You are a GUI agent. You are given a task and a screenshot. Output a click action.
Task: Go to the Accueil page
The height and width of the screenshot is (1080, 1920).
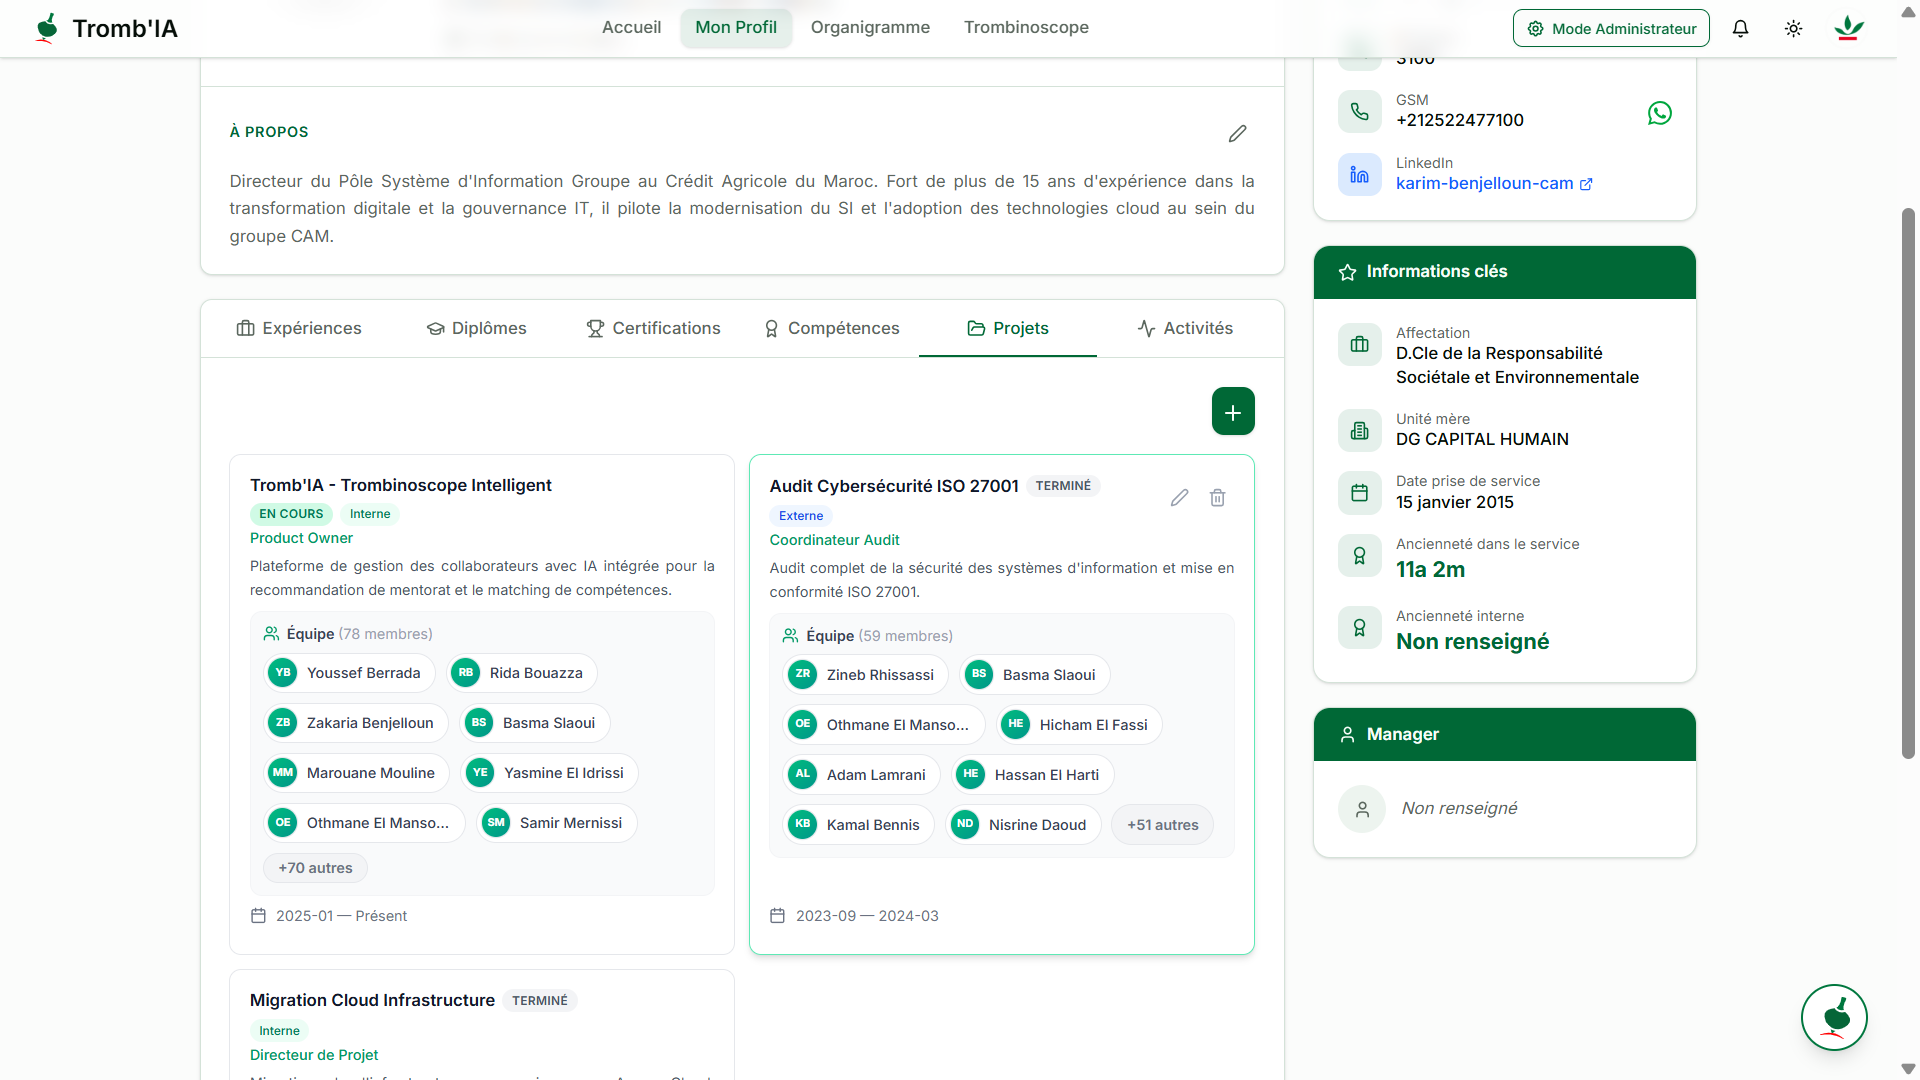coord(631,28)
